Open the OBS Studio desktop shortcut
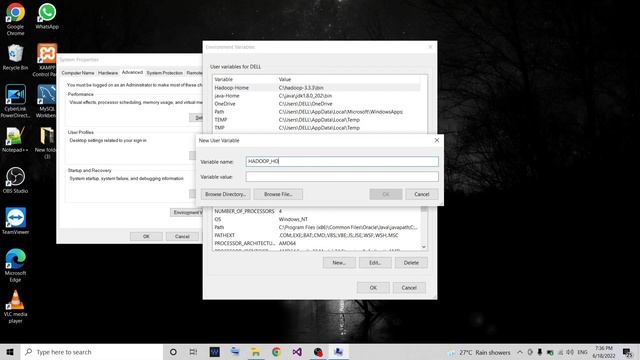 pos(15,180)
